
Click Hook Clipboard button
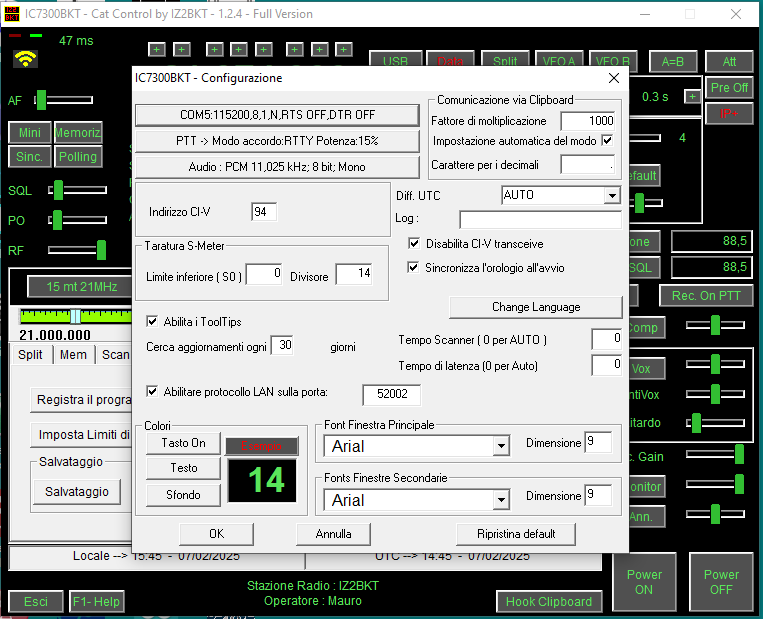click(x=549, y=602)
